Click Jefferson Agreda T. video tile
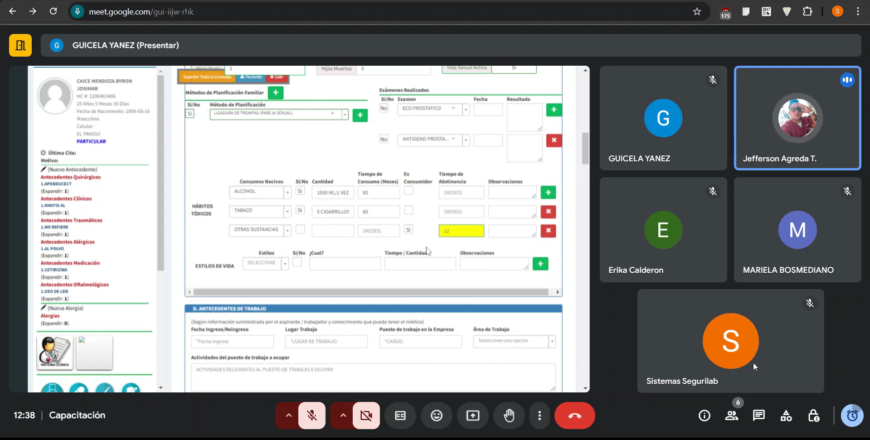This screenshot has height=440, width=870. (797, 118)
